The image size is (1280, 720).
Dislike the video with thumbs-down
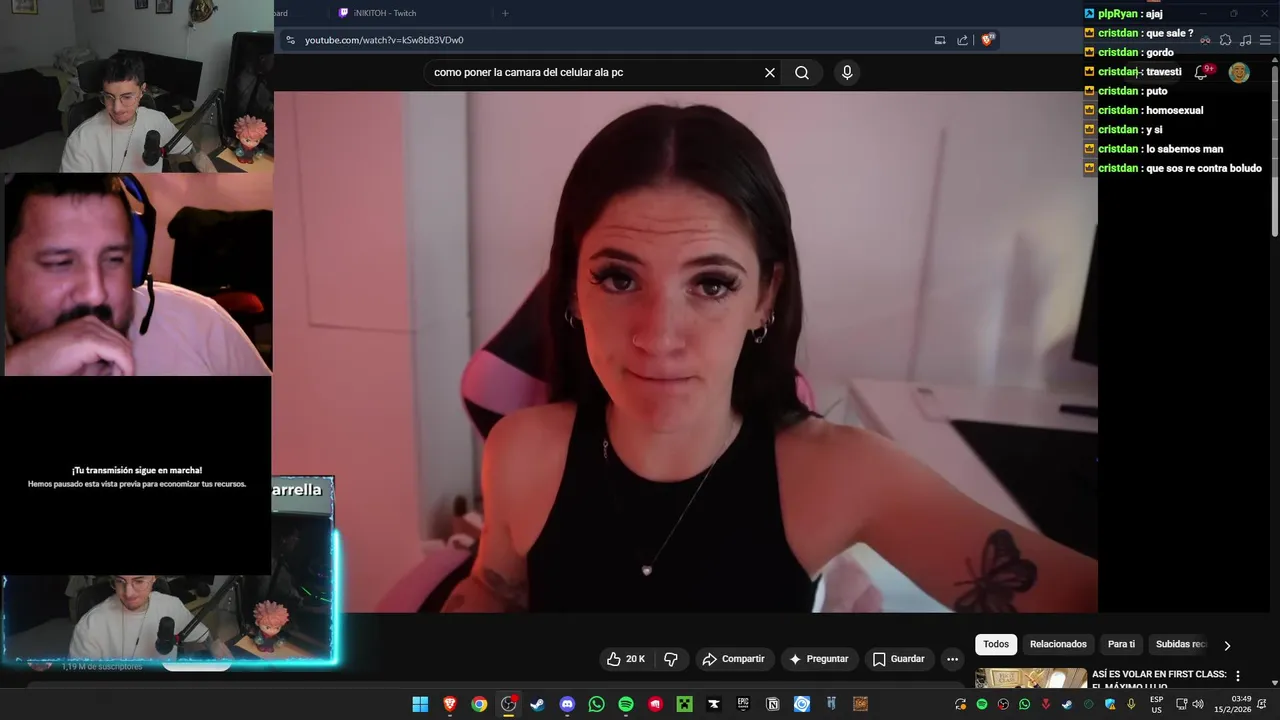[x=671, y=659]
